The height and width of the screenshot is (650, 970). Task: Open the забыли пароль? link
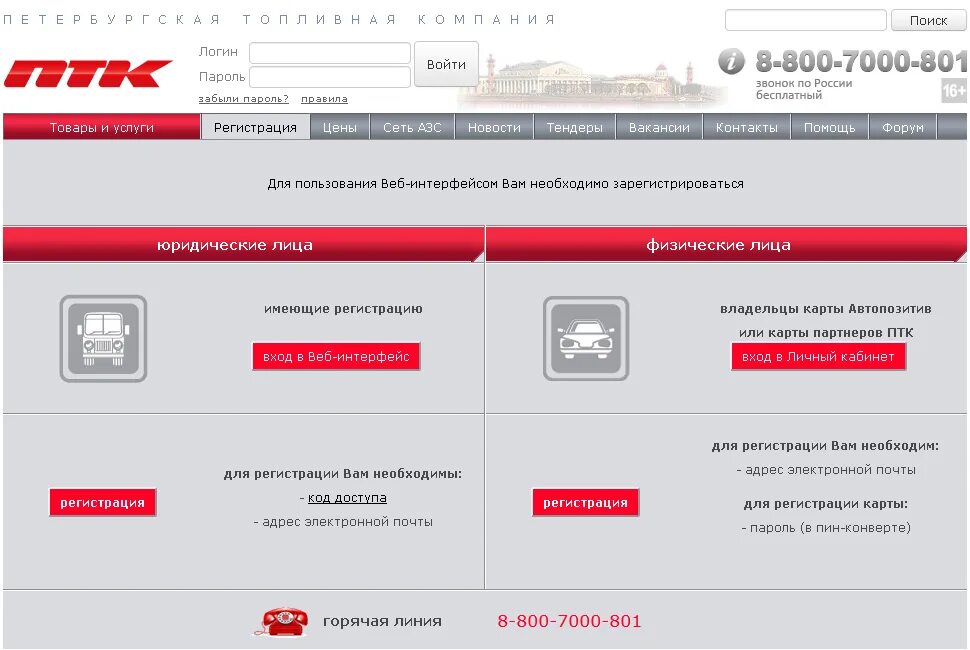tap(243, 99)
